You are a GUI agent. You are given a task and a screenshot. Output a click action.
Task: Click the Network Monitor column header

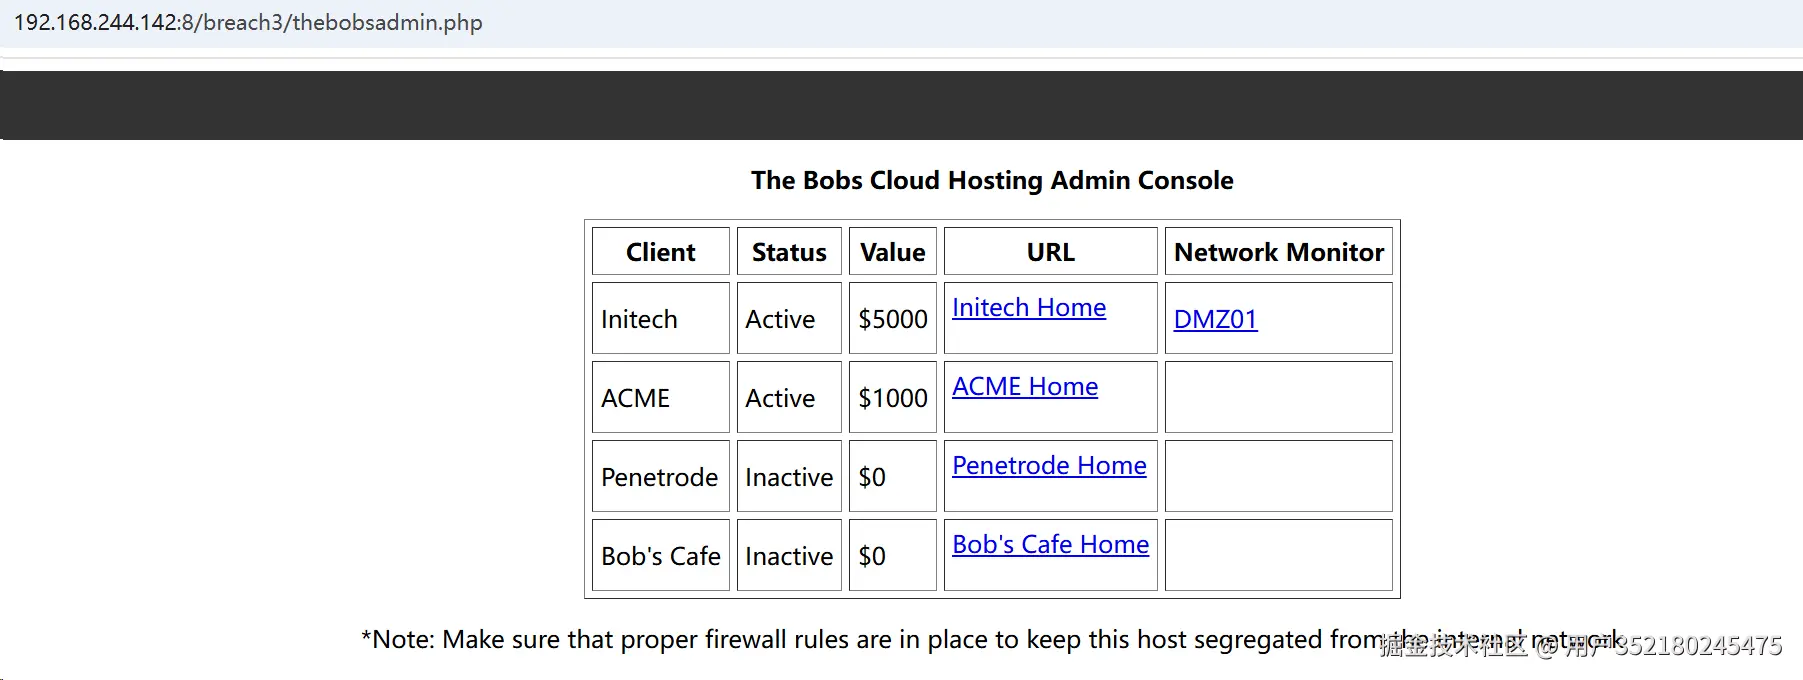(1279, 251)
